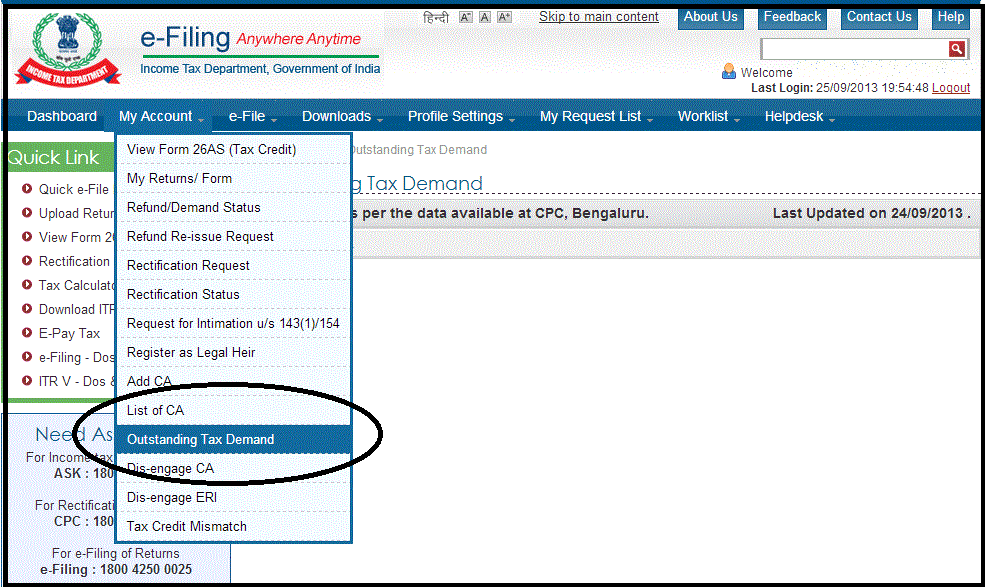985x587 pixels.
Task: Click the Logout link
Action: tap(950, 88)
